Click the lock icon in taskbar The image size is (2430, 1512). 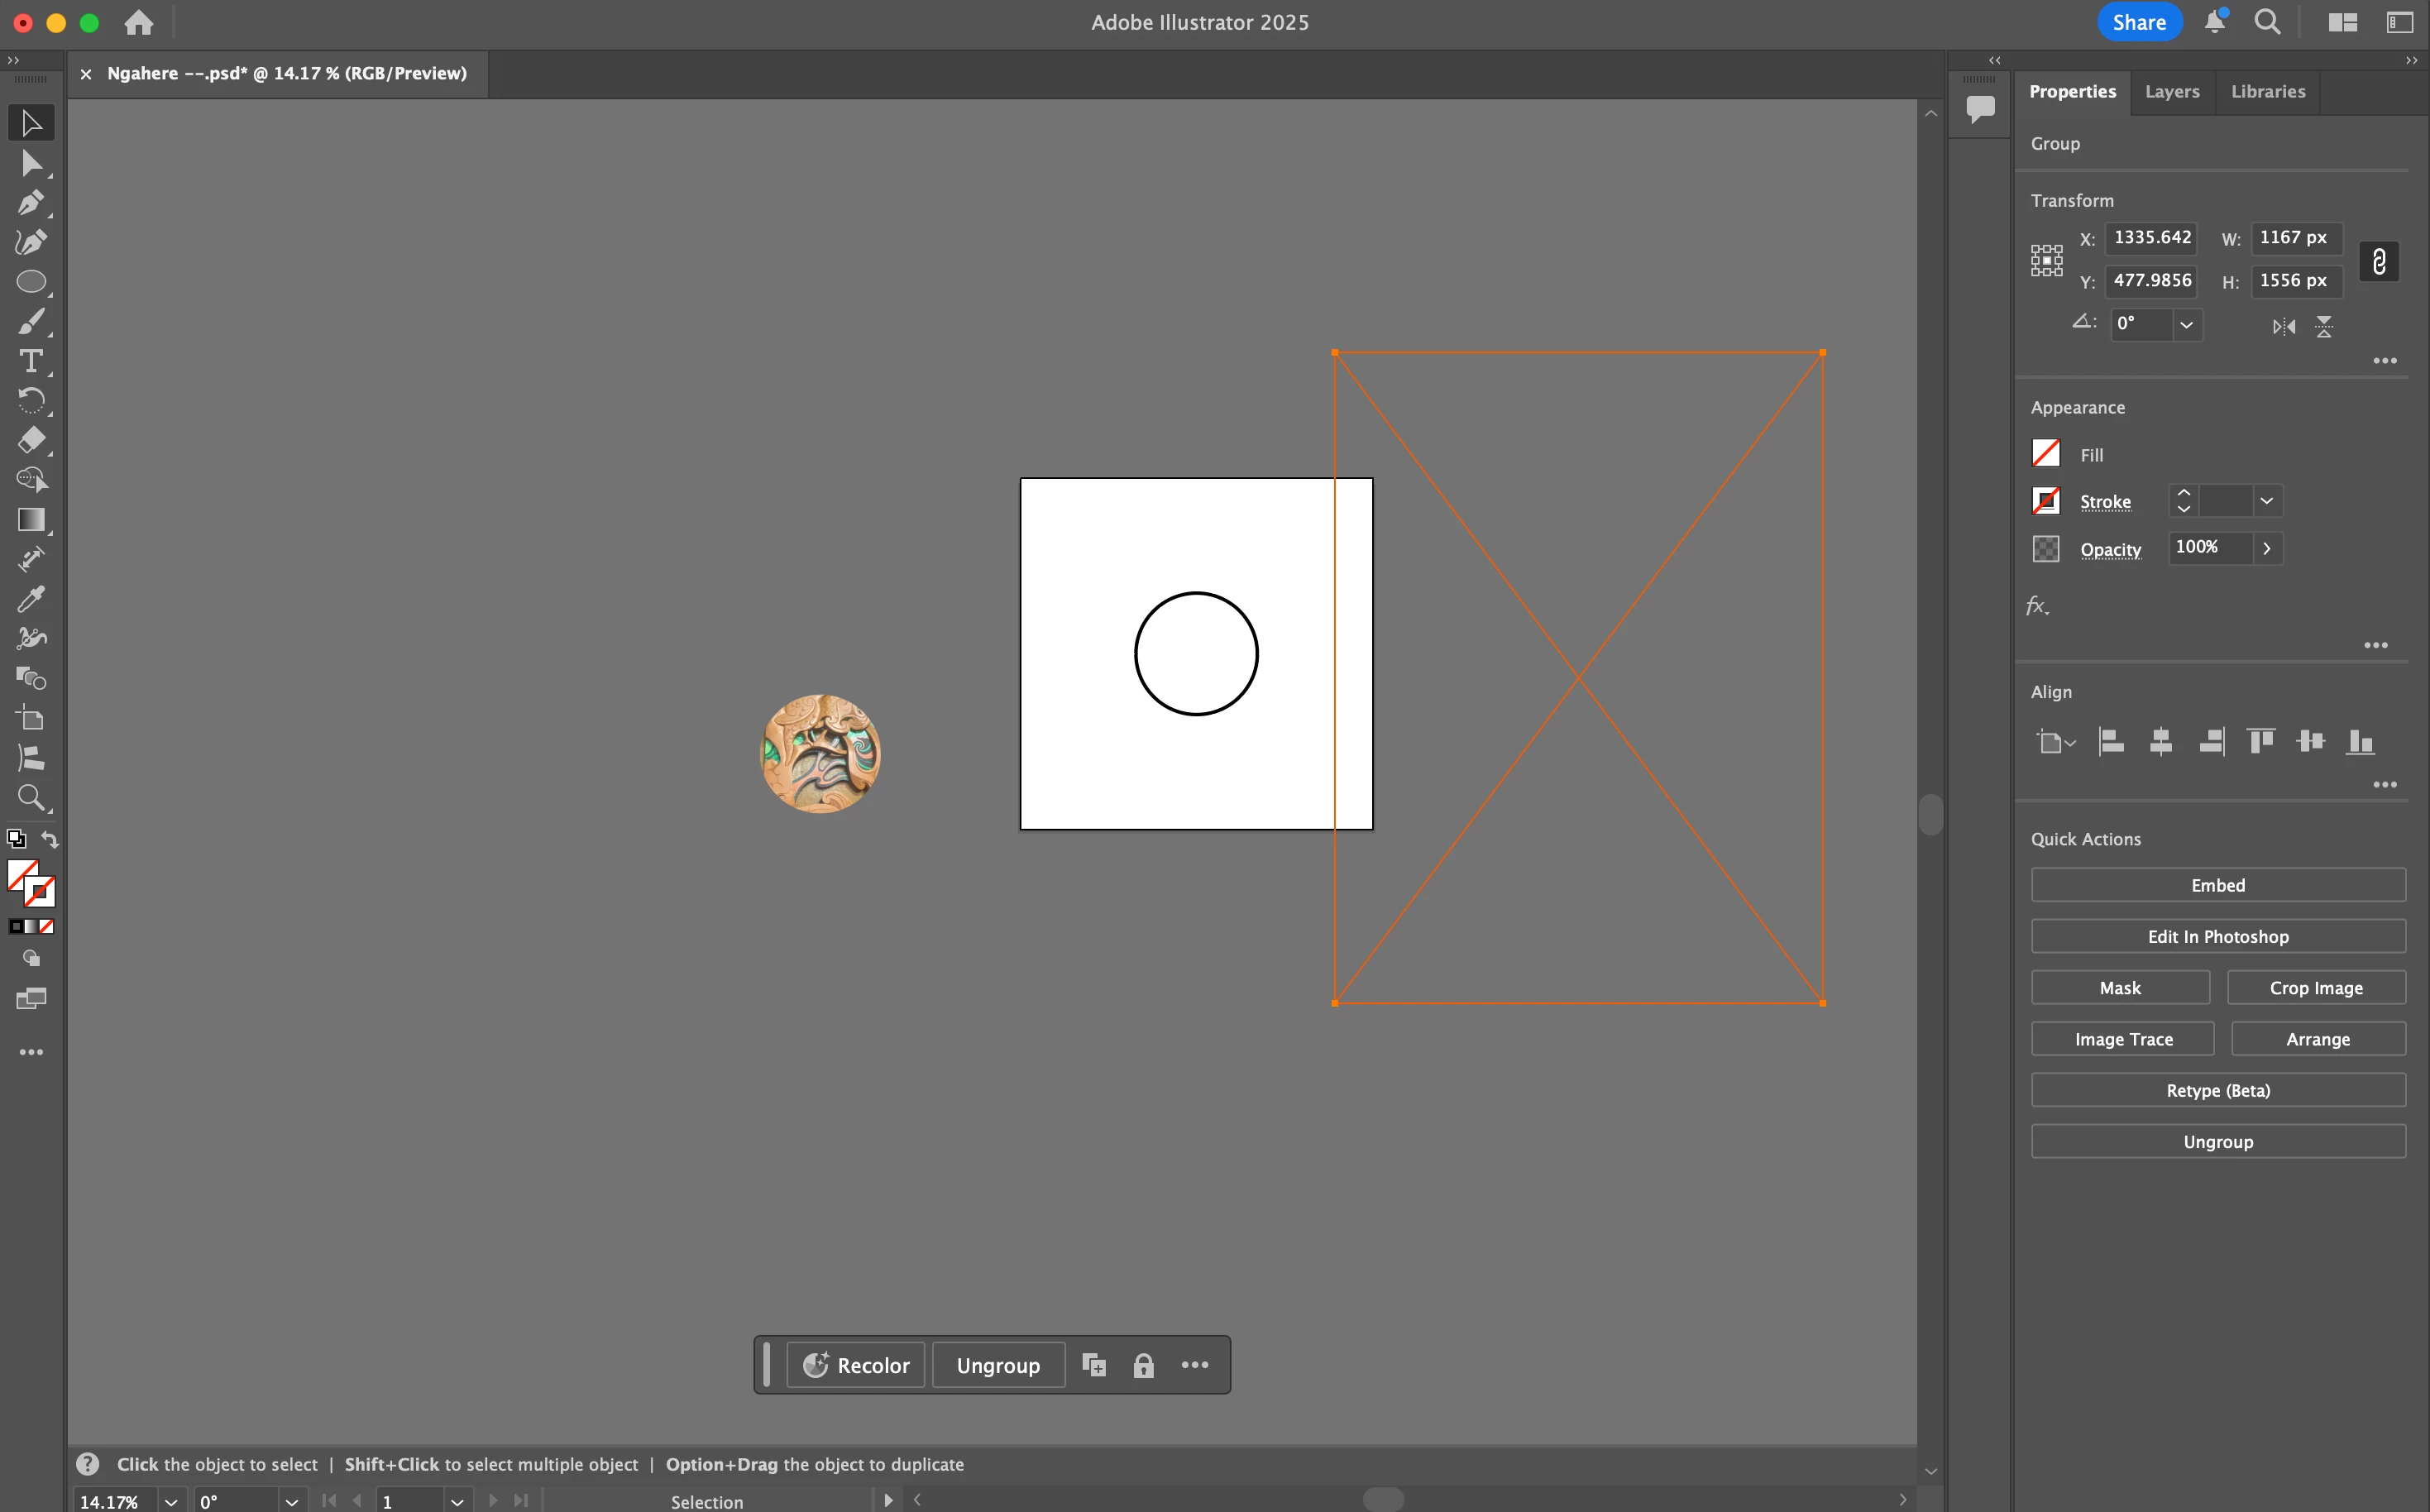pos(1143,1365)
